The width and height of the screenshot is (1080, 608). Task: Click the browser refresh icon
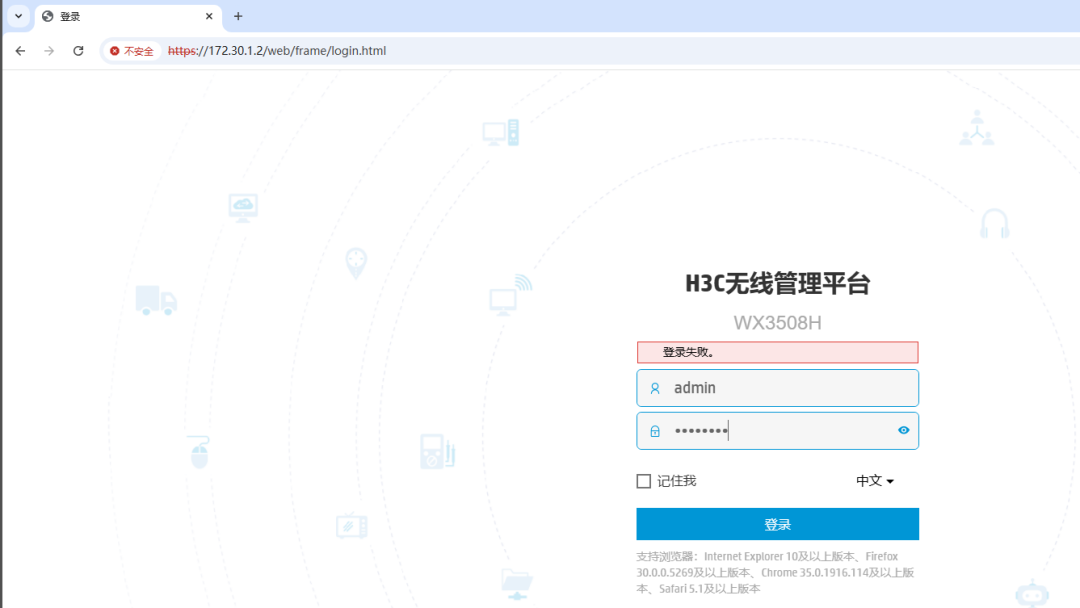pos(78,50)
